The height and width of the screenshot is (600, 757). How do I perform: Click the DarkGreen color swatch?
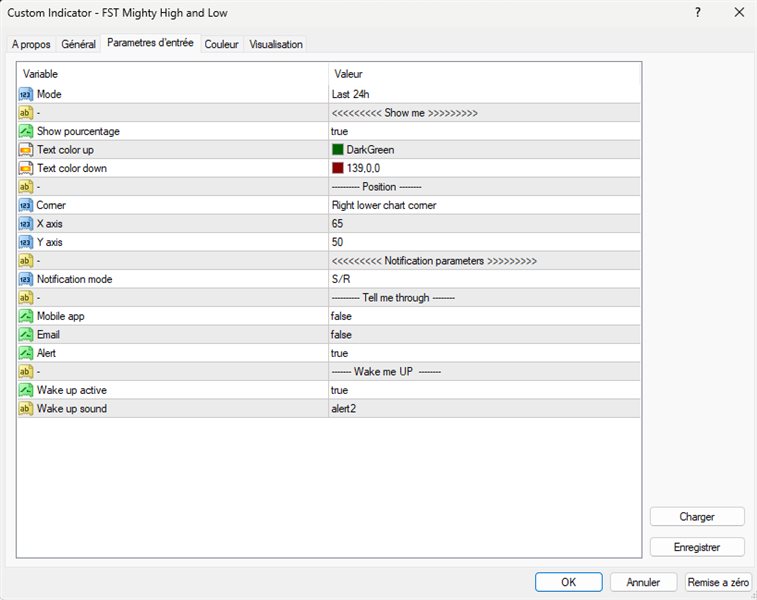pyautogui.click(x=338, y=150)
